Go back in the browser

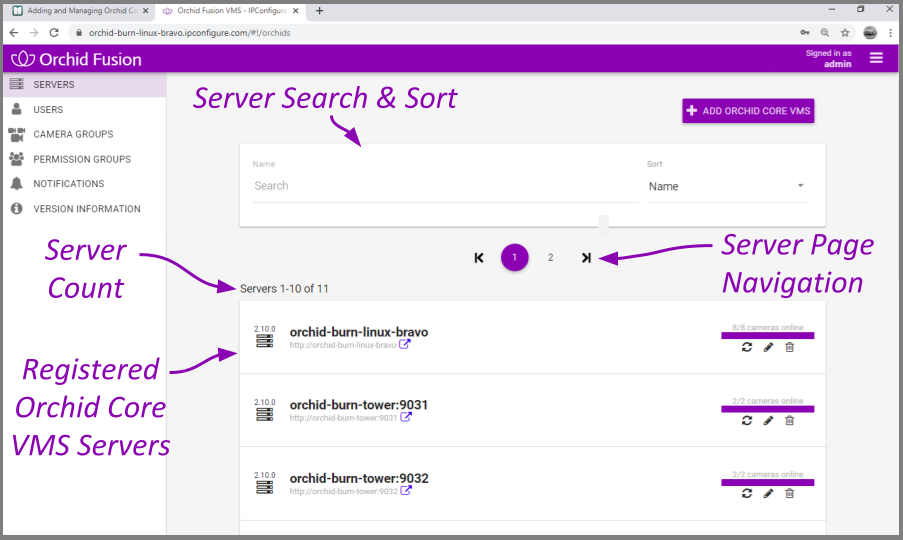click(14, 33)
